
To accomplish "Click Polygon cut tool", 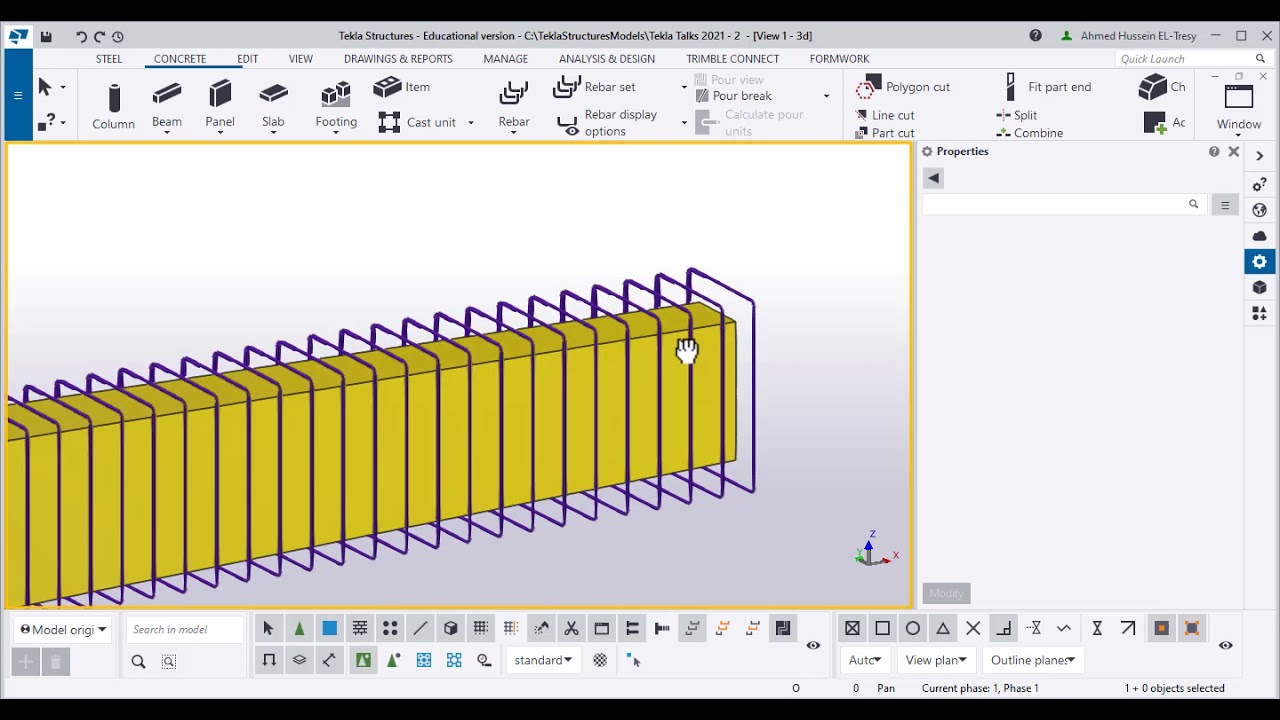I will coord(904,87).
